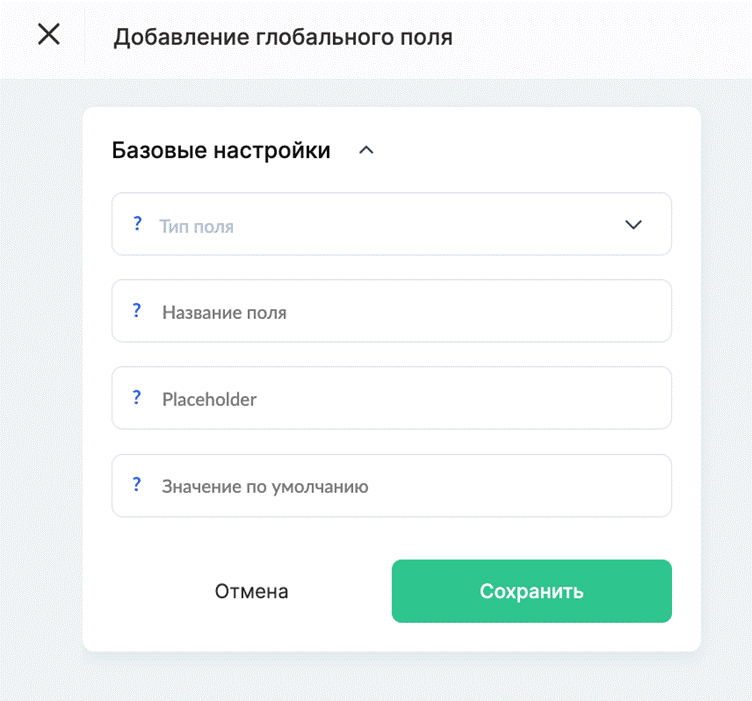Open help tooltip icon next to Placeholder
The width and height of the screenshot is (752, 701).
click(137, 397)
